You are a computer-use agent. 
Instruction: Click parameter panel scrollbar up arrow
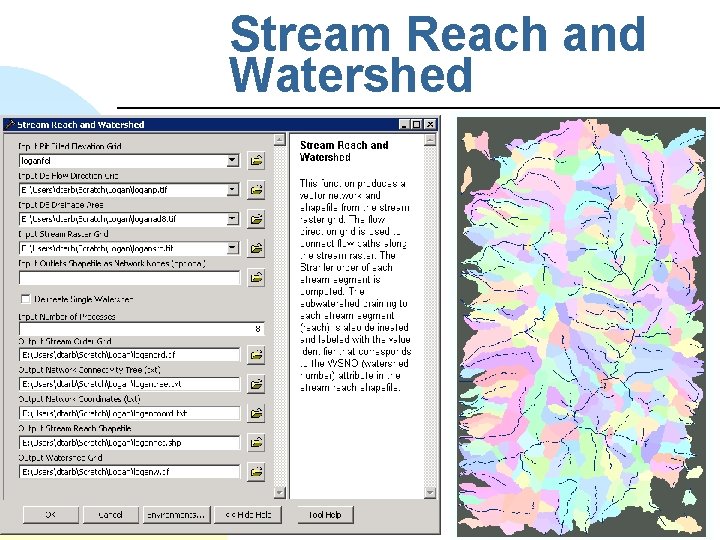point(280,140)
